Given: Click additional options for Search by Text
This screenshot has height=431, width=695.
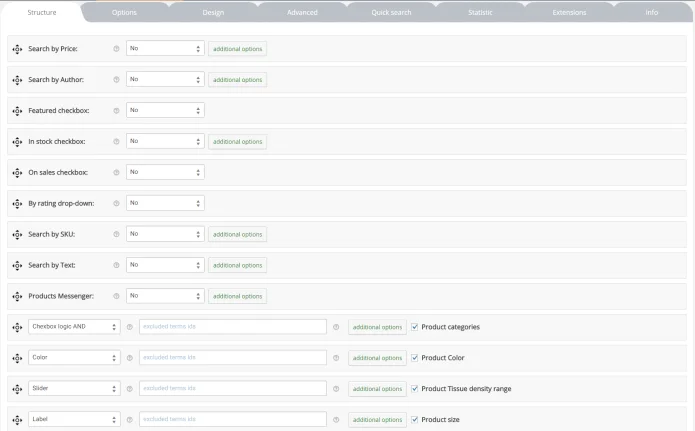Looking at the screenshot, I should (x=237, y=266).
